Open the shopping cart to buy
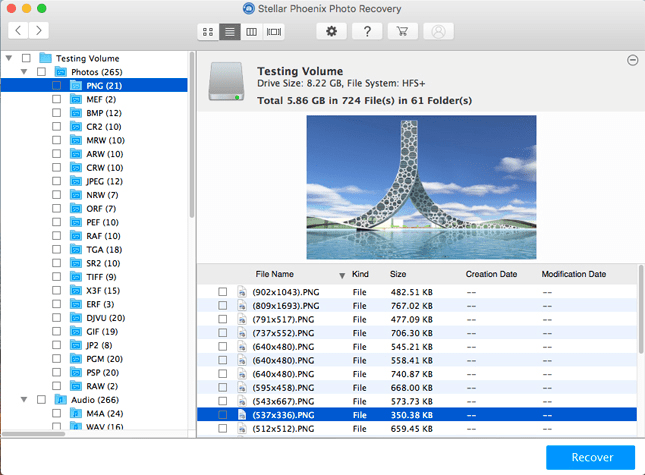645x475 pixels. click(x=403, y=31)
